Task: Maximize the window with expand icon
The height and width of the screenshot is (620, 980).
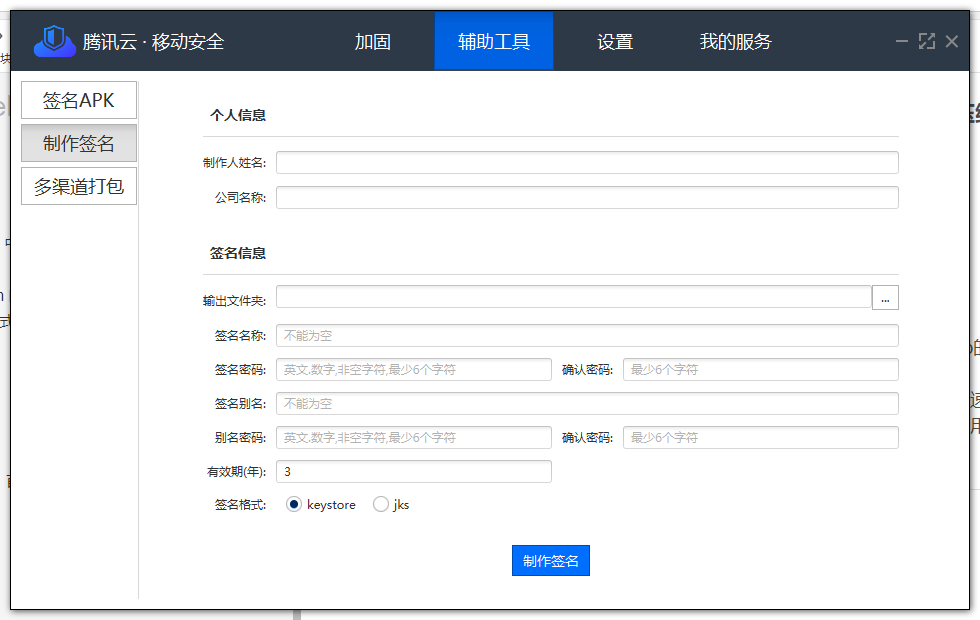Action: [x=927, y=41]
